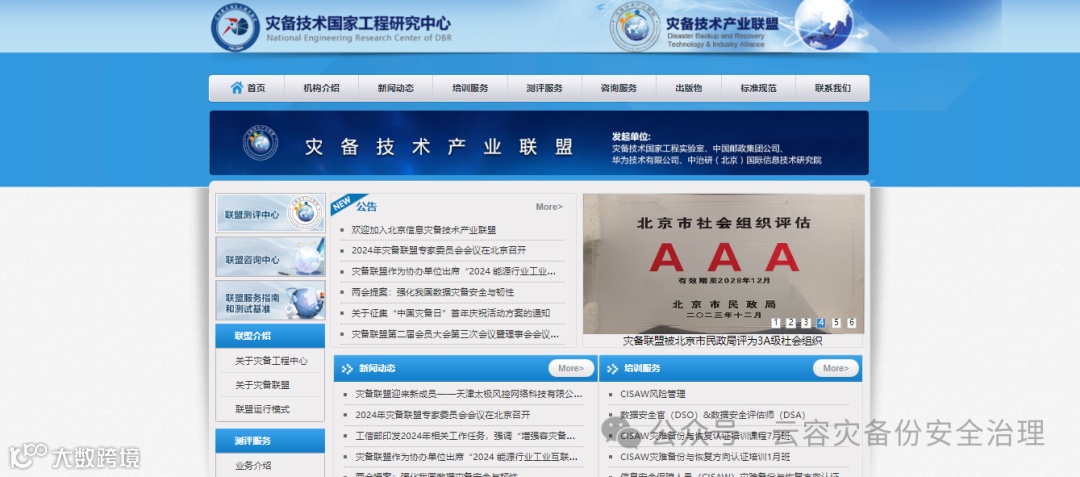The width and height of the screenshot is (1080, 477).
Task: Show slide 6 of the slideshow
Action: 851,323
